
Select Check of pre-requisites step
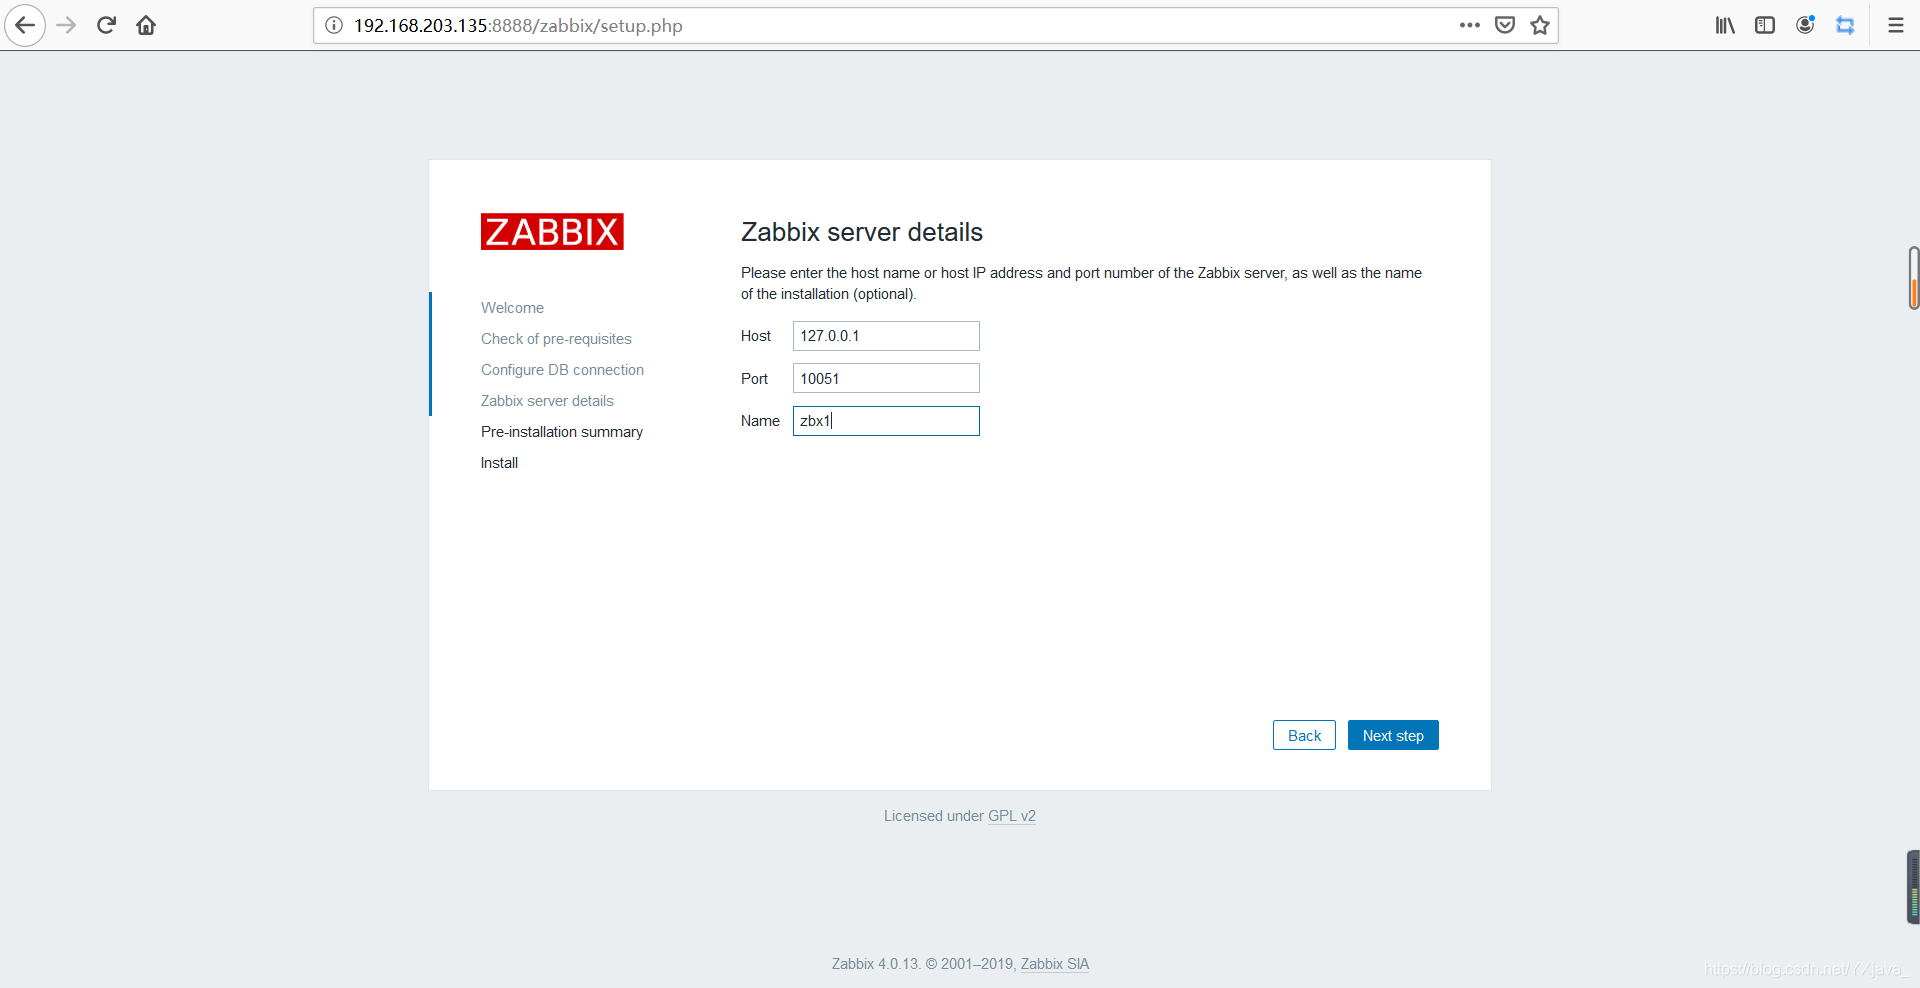(x=556, y=339)
